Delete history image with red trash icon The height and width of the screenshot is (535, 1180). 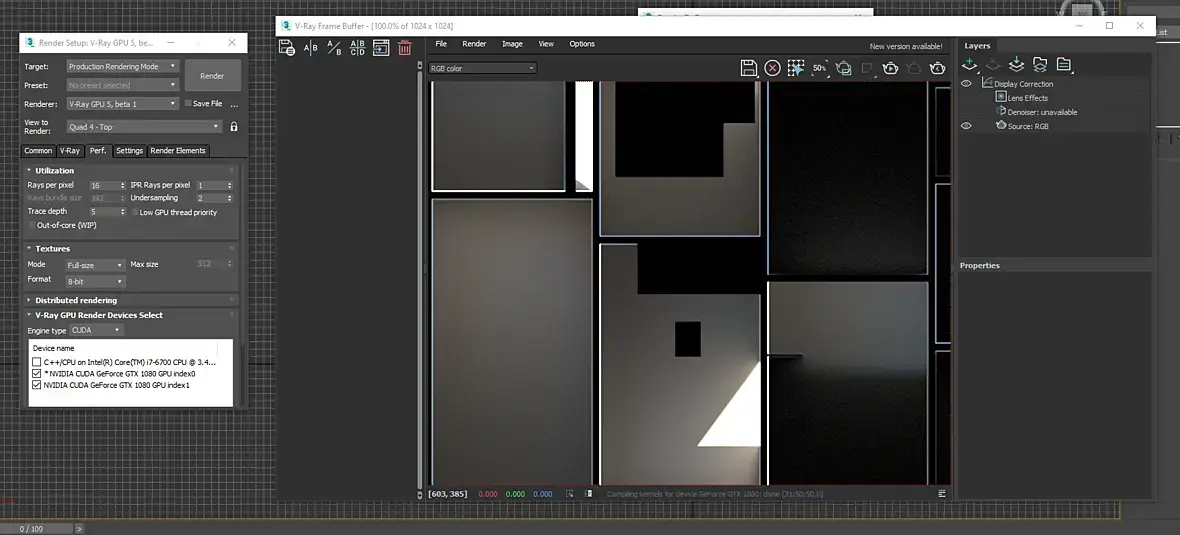point(405,48)
